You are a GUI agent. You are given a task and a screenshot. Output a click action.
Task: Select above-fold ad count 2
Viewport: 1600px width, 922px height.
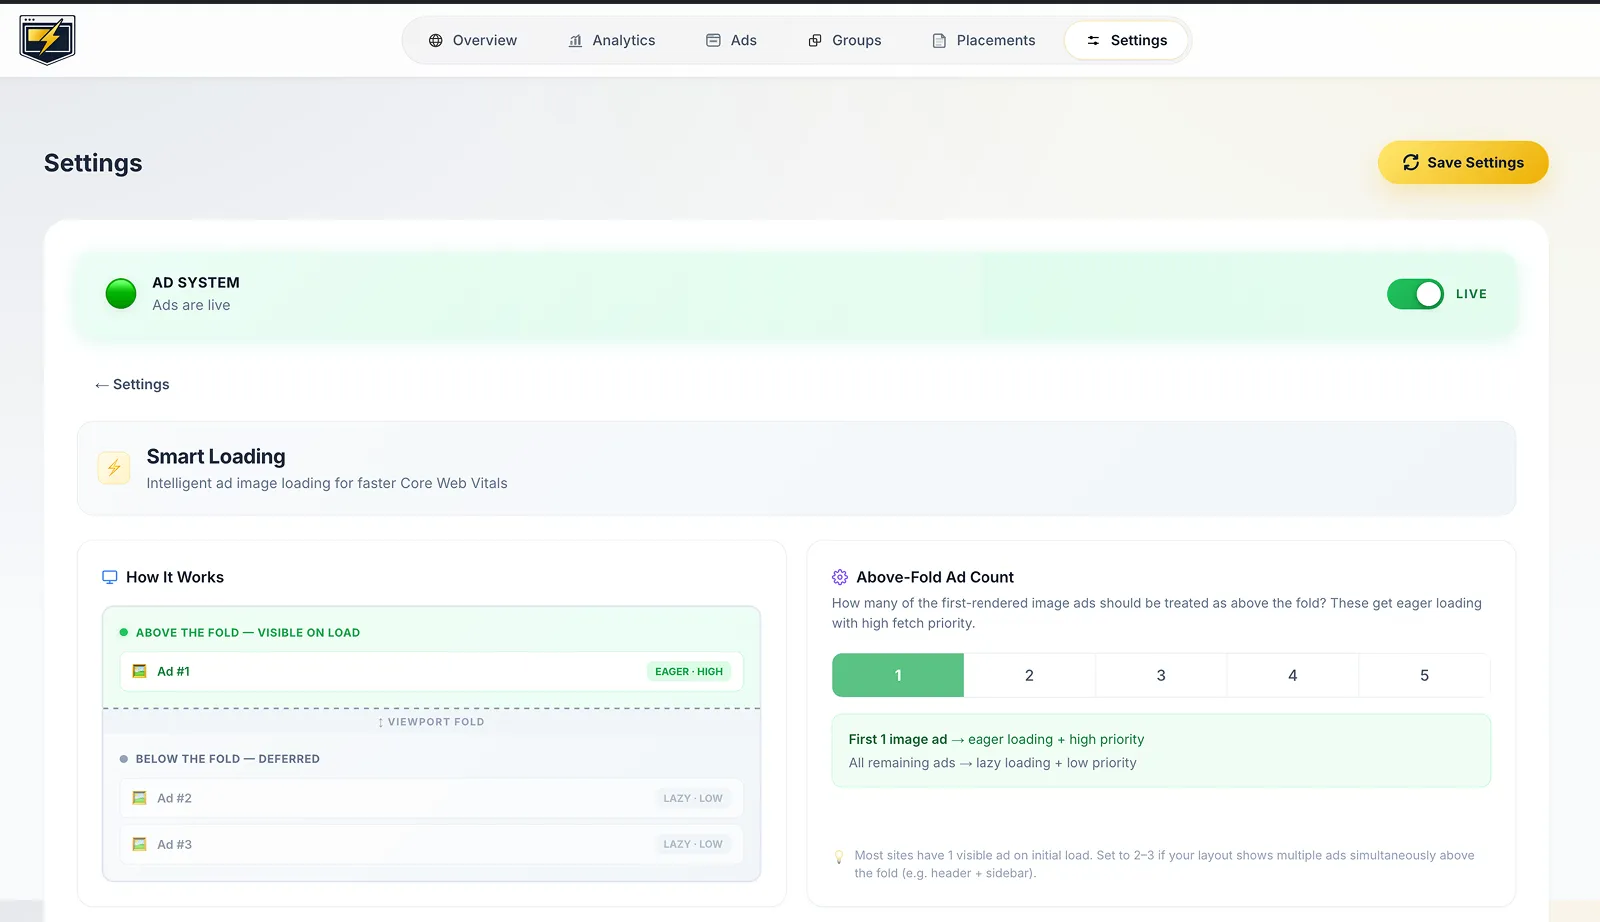pyautogui.click(x=1029, y=675)
